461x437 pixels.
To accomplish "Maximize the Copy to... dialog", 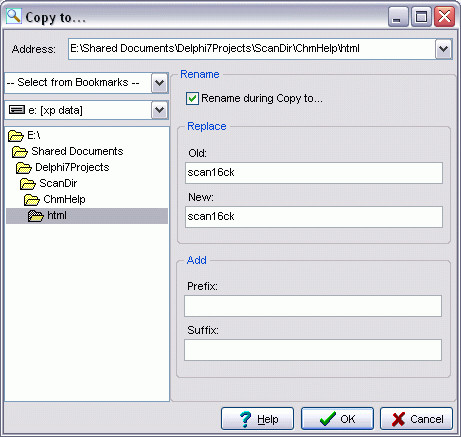I will [421, 16].
